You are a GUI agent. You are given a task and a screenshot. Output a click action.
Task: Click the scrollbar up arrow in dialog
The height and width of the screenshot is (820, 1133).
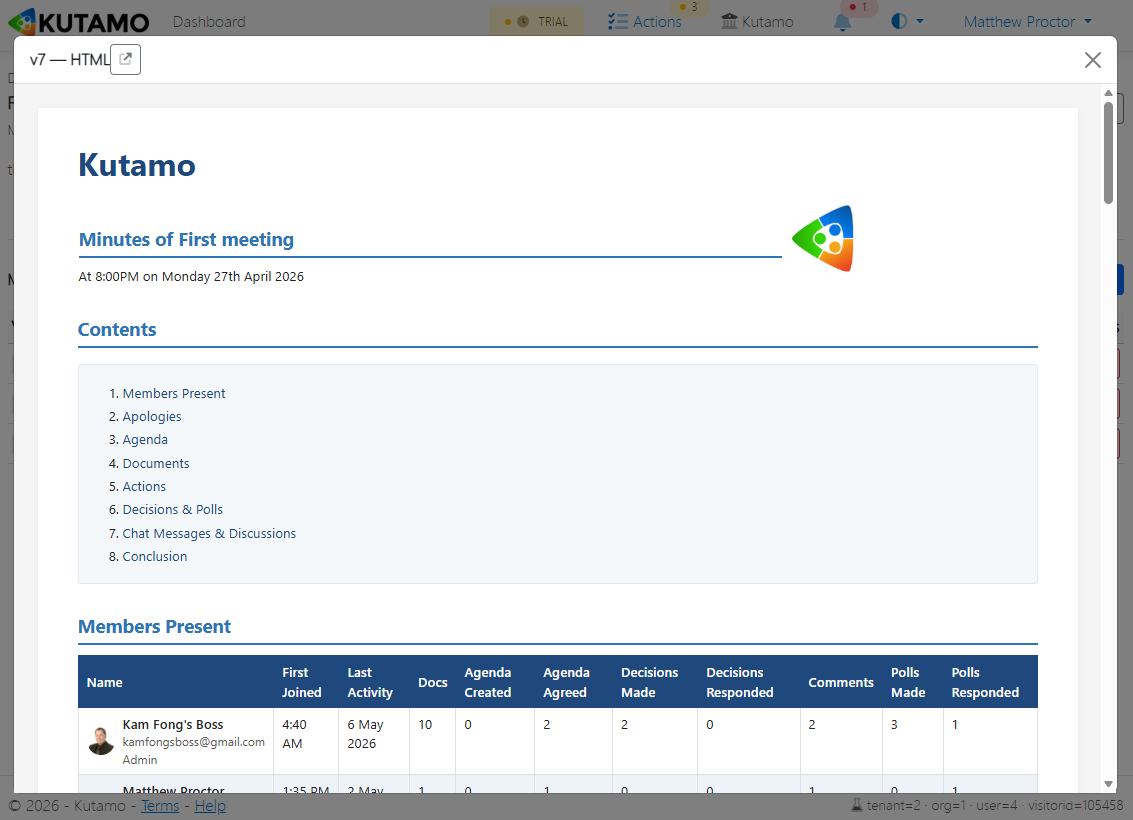1108,92
